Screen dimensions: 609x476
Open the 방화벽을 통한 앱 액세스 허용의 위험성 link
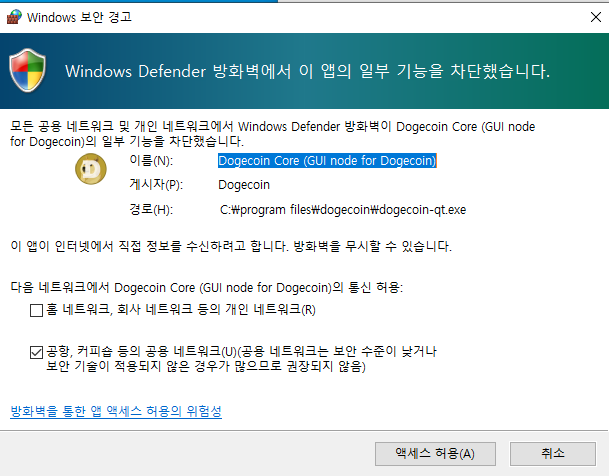tap(116, 411)
